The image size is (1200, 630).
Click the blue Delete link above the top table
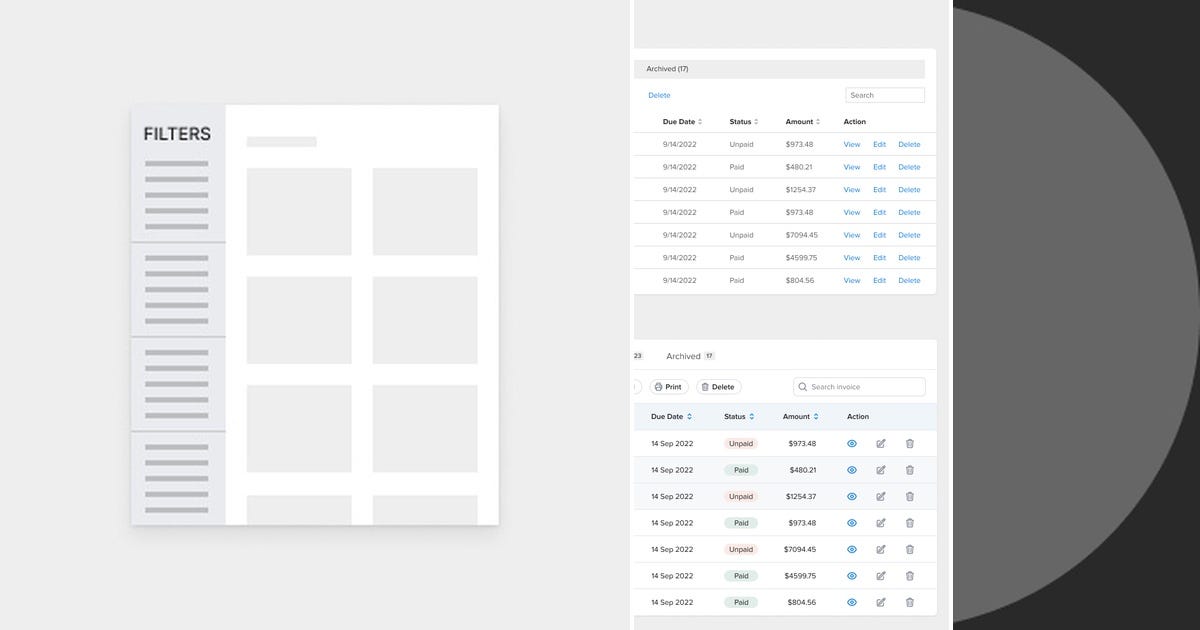click(x=659, y=94)
